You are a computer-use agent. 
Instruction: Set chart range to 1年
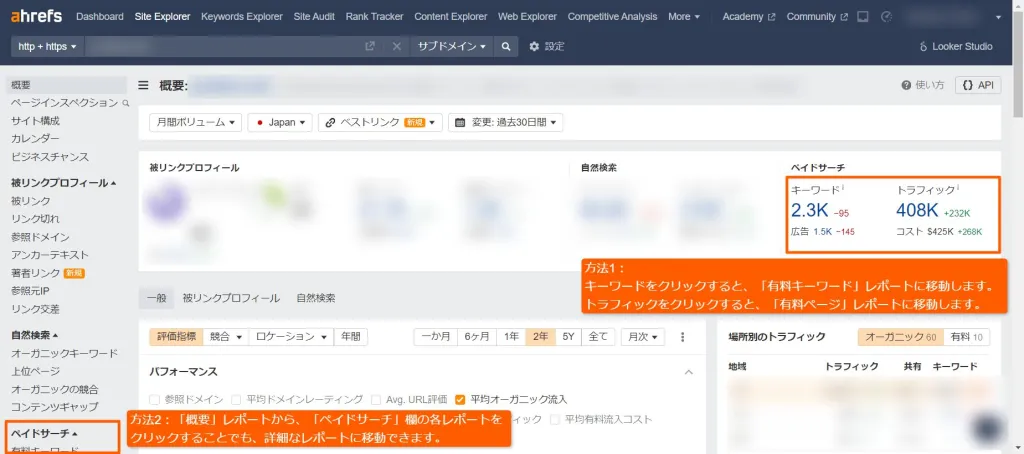click(511, 337)
